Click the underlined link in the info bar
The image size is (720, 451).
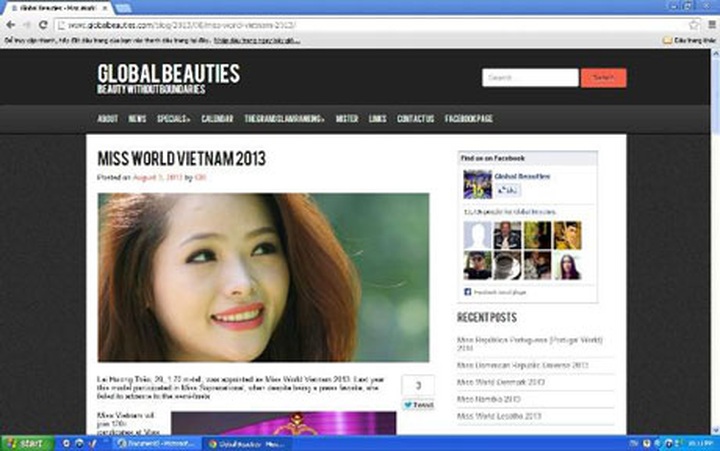[257, 41]
